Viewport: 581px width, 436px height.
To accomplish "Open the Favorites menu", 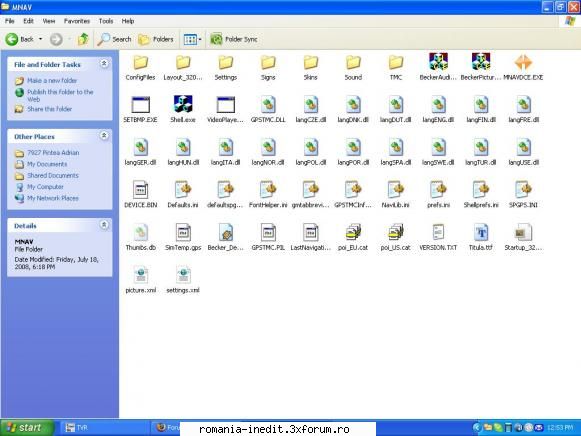I will [77, 21].
